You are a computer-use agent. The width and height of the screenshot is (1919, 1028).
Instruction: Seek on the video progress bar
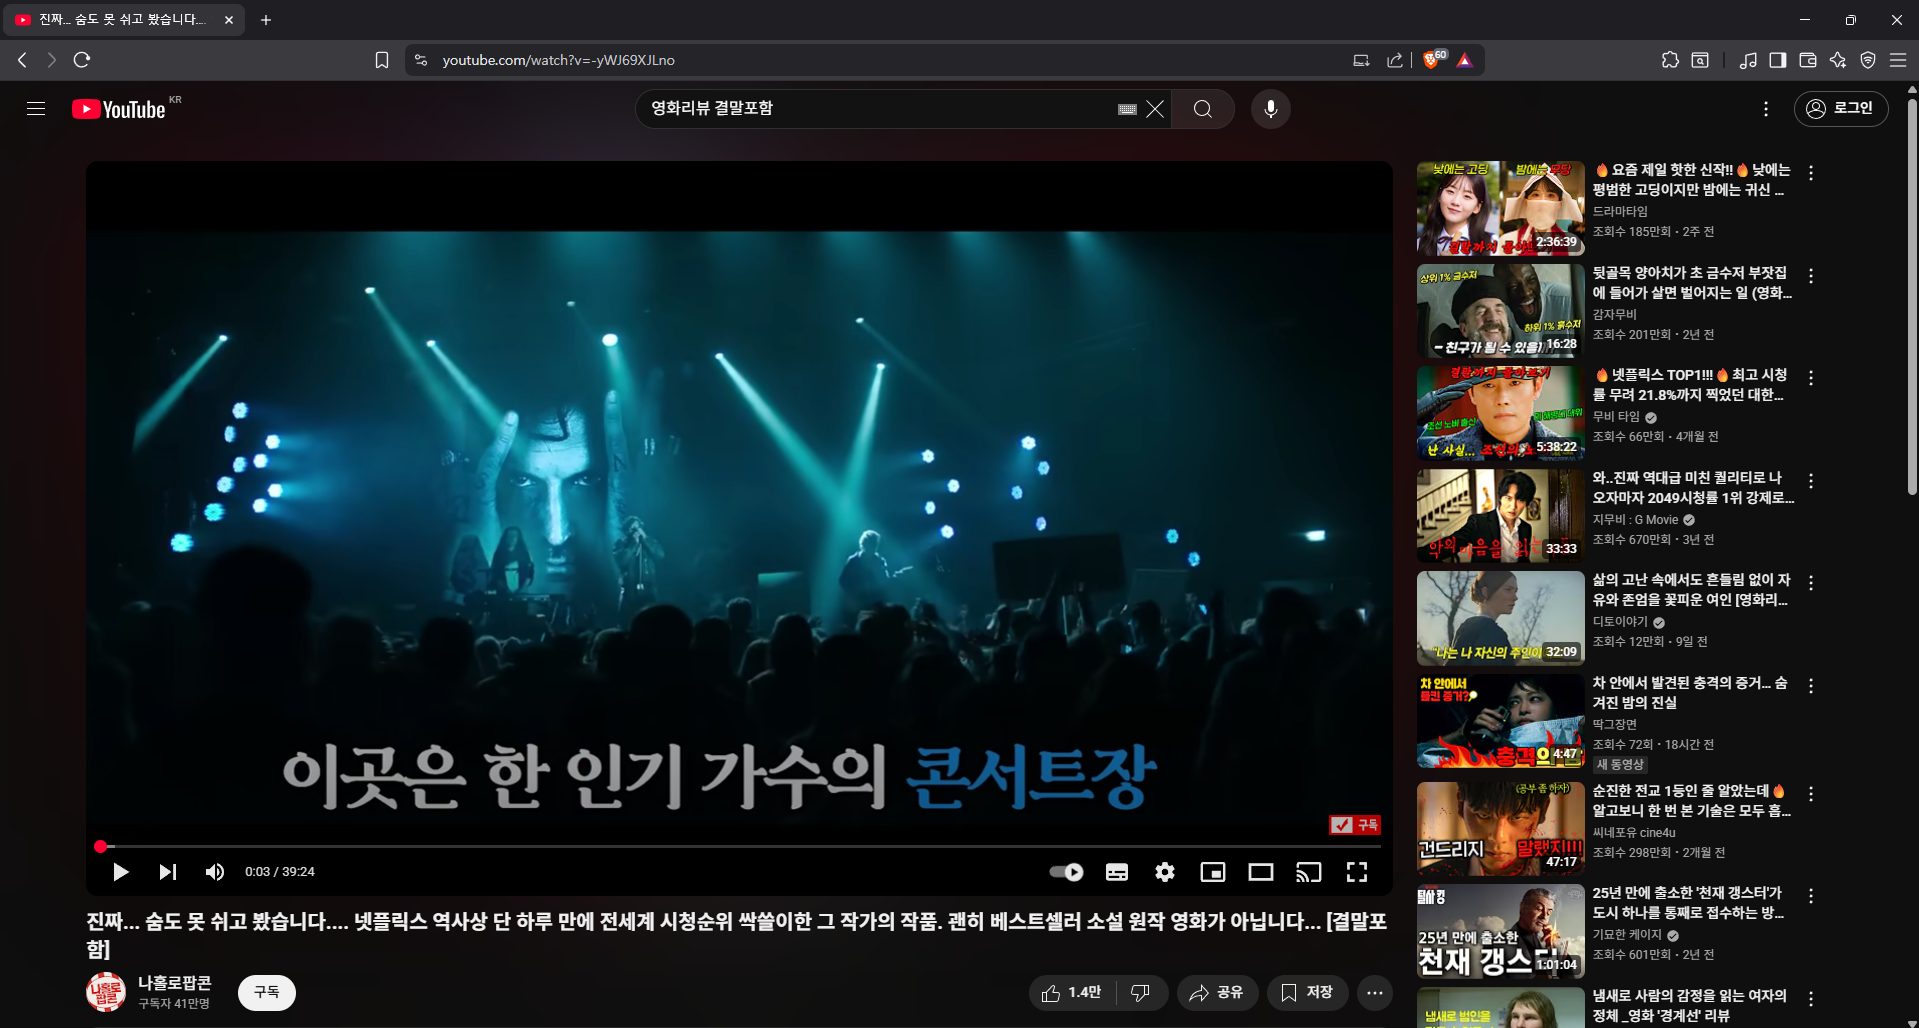click(739, 846)
